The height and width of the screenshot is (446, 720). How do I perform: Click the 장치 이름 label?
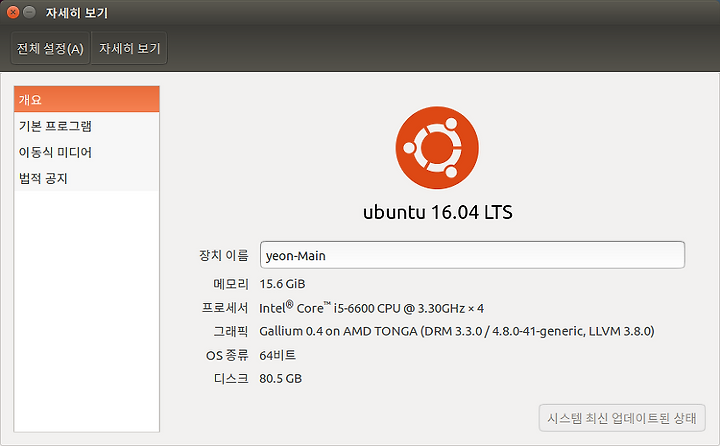[x=224, y=255]
